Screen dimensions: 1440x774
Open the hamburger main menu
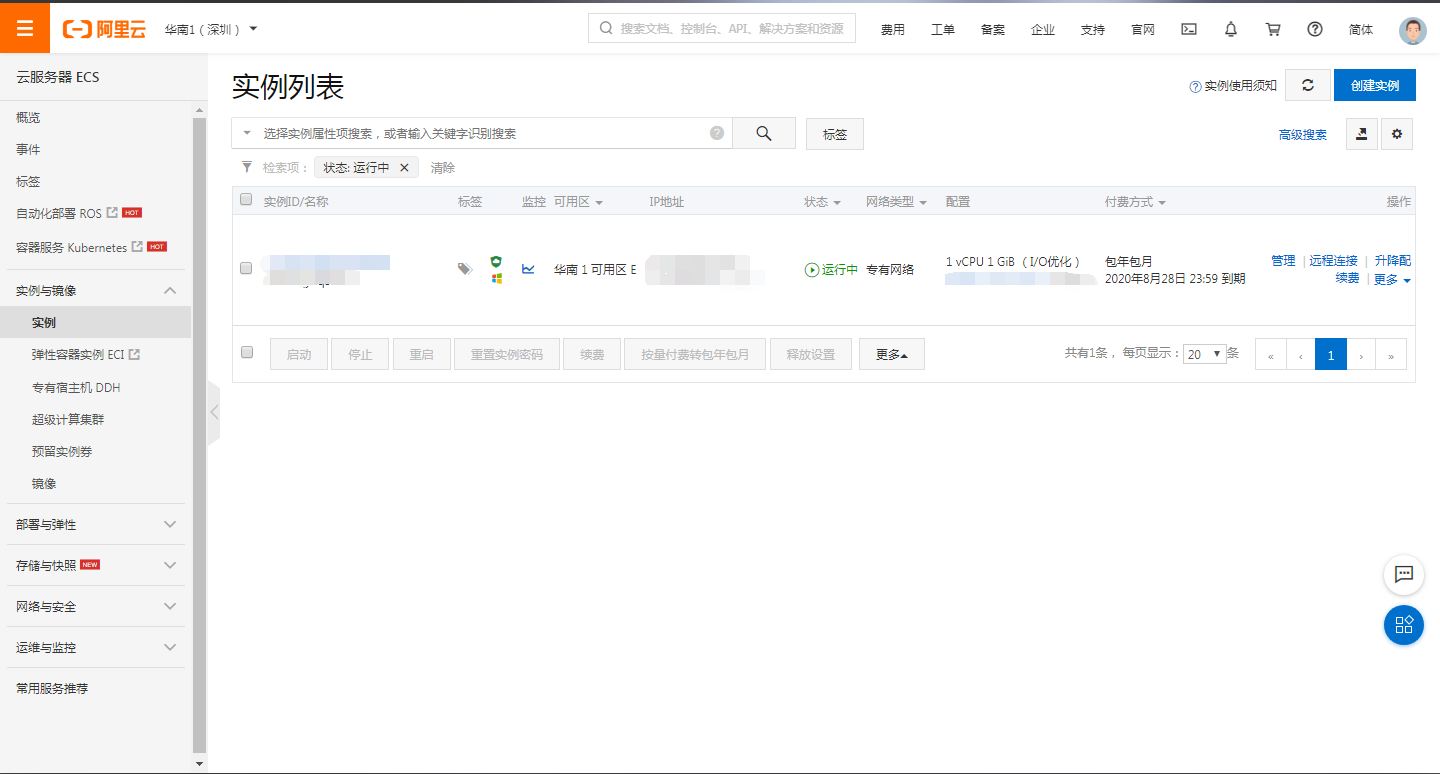coord(25,28)
